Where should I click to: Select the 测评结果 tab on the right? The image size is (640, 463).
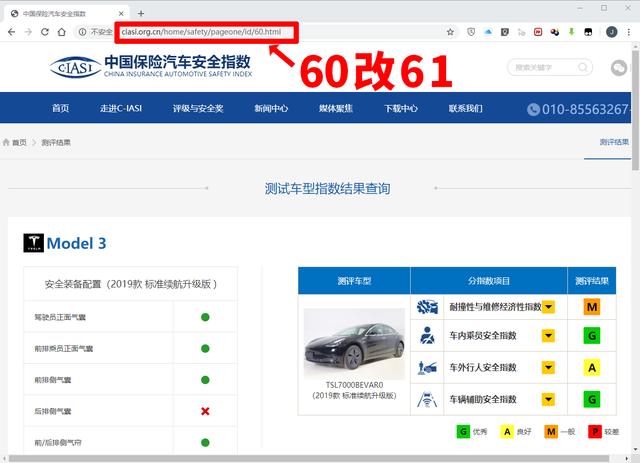(614, 142)
